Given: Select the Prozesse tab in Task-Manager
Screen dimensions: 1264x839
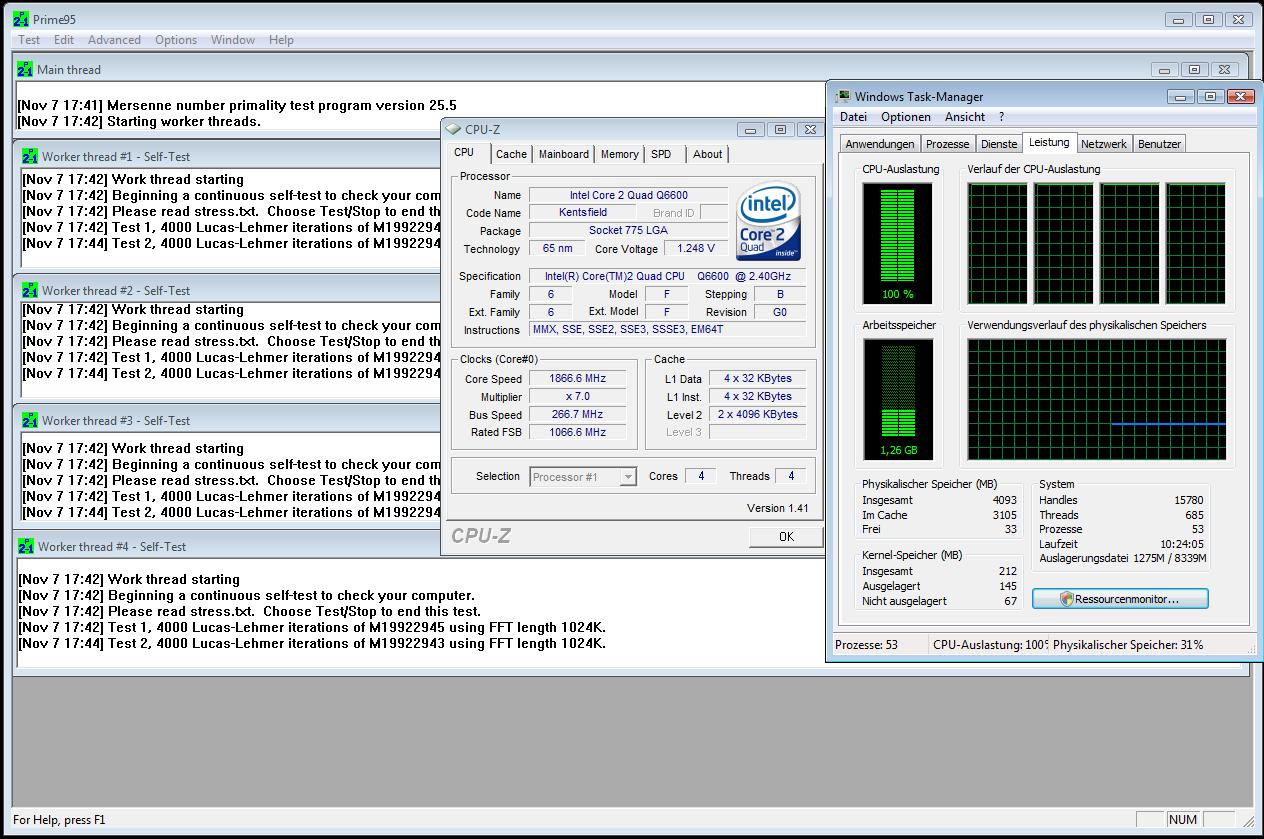Looking at the screenshot, I should (947, 144).
